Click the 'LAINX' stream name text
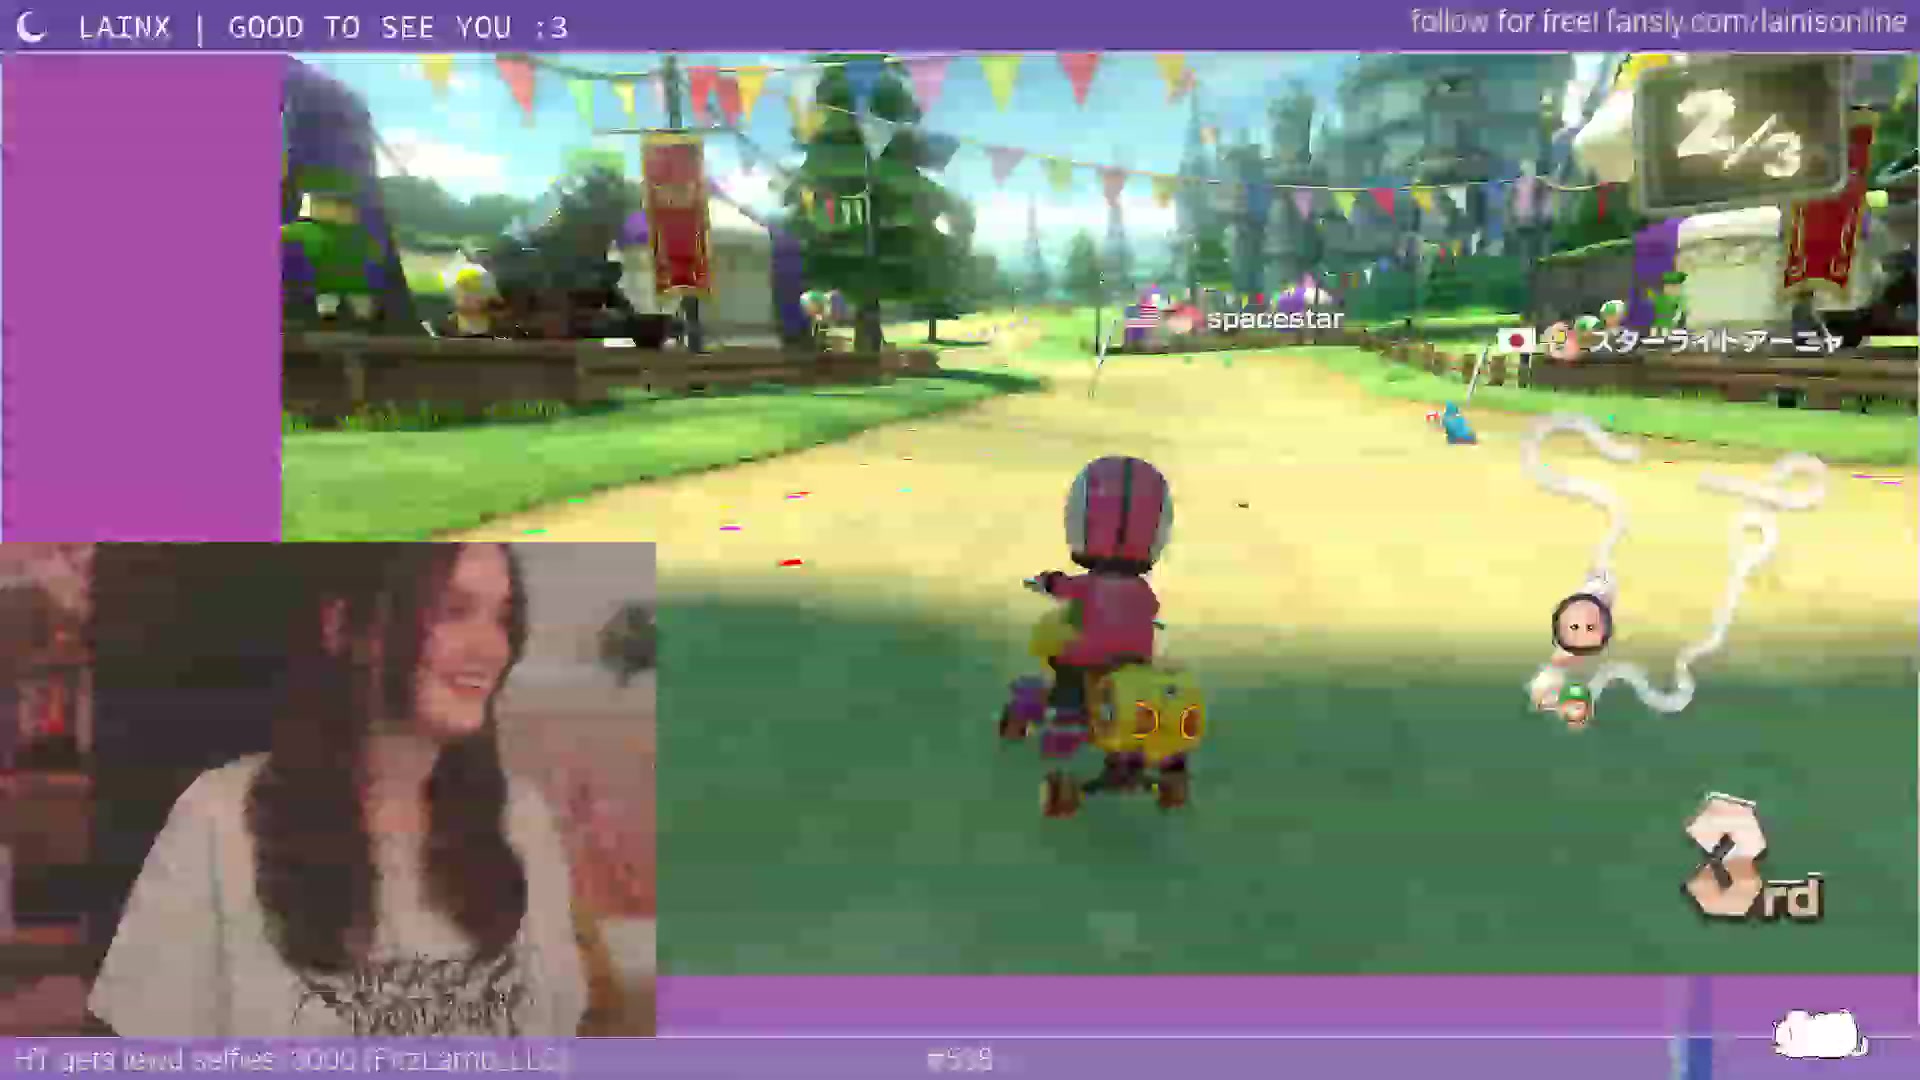 pyautogui.click(x=124, y=27)
